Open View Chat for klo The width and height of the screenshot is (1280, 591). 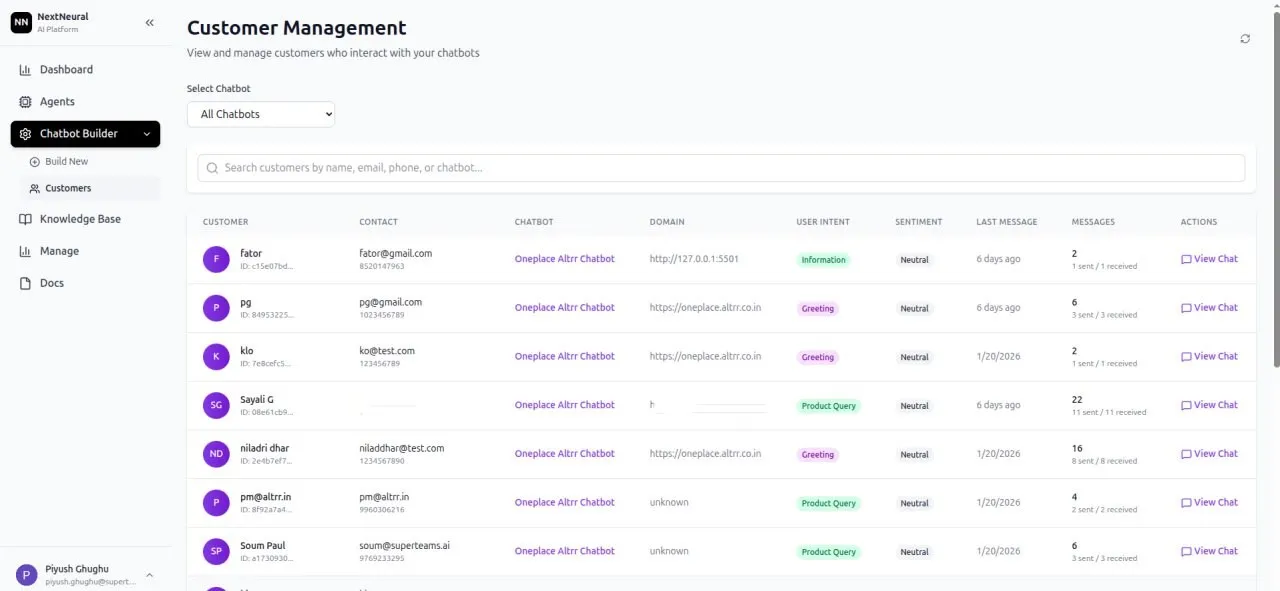[x=1209, y=357]
